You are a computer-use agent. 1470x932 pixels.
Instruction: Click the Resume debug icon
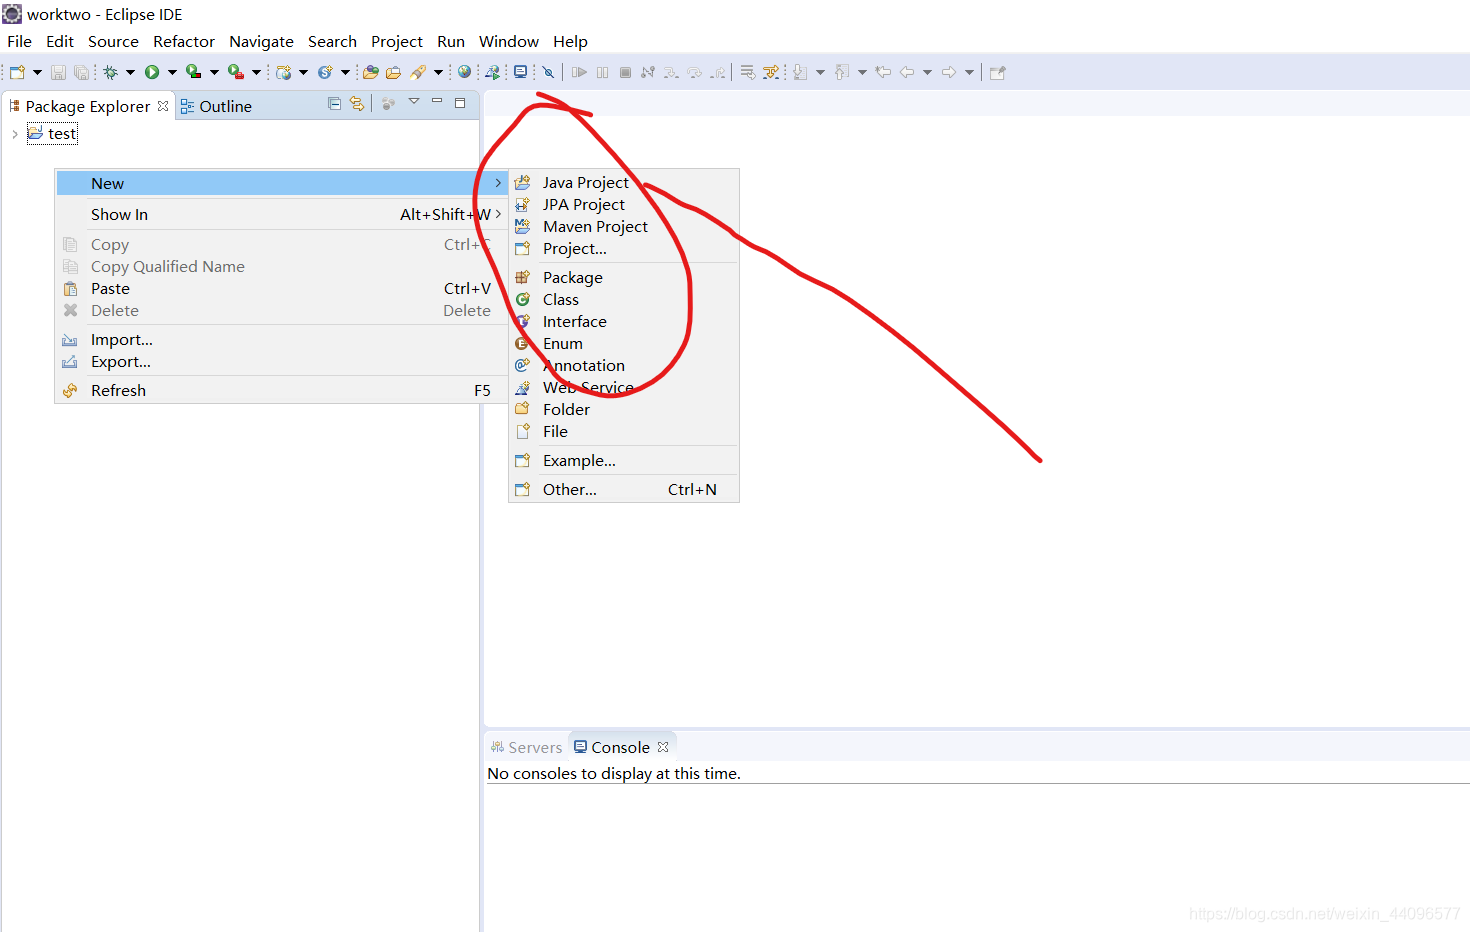pos(579,72)
